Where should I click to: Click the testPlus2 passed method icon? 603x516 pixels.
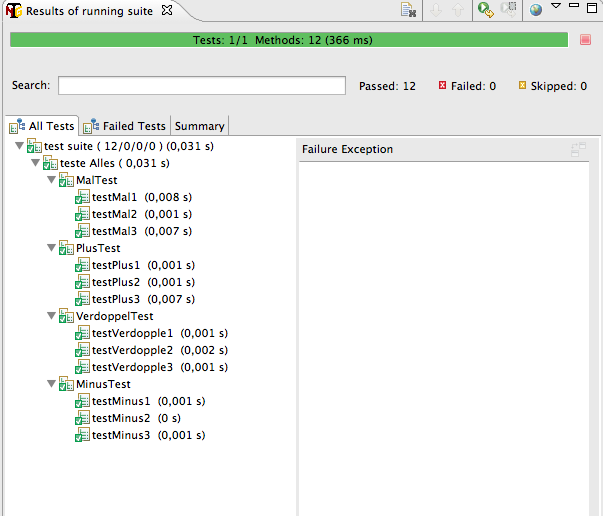82,282
